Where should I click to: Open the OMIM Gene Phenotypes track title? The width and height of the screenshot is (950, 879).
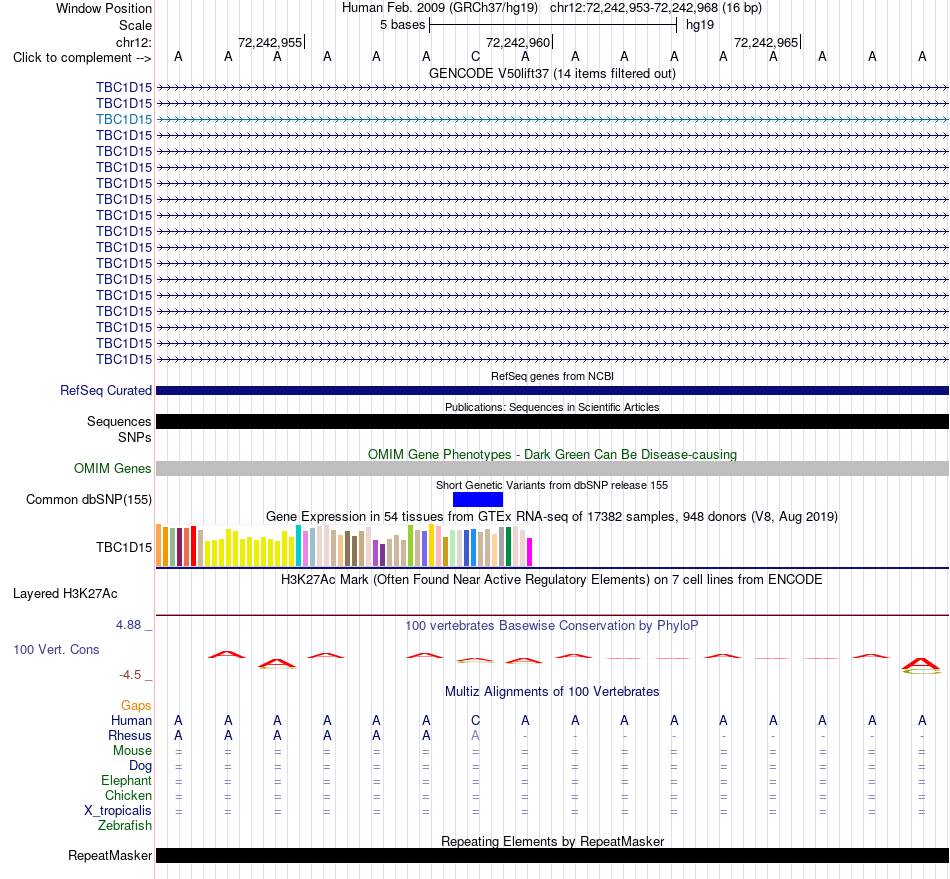(x=552, y=454)
